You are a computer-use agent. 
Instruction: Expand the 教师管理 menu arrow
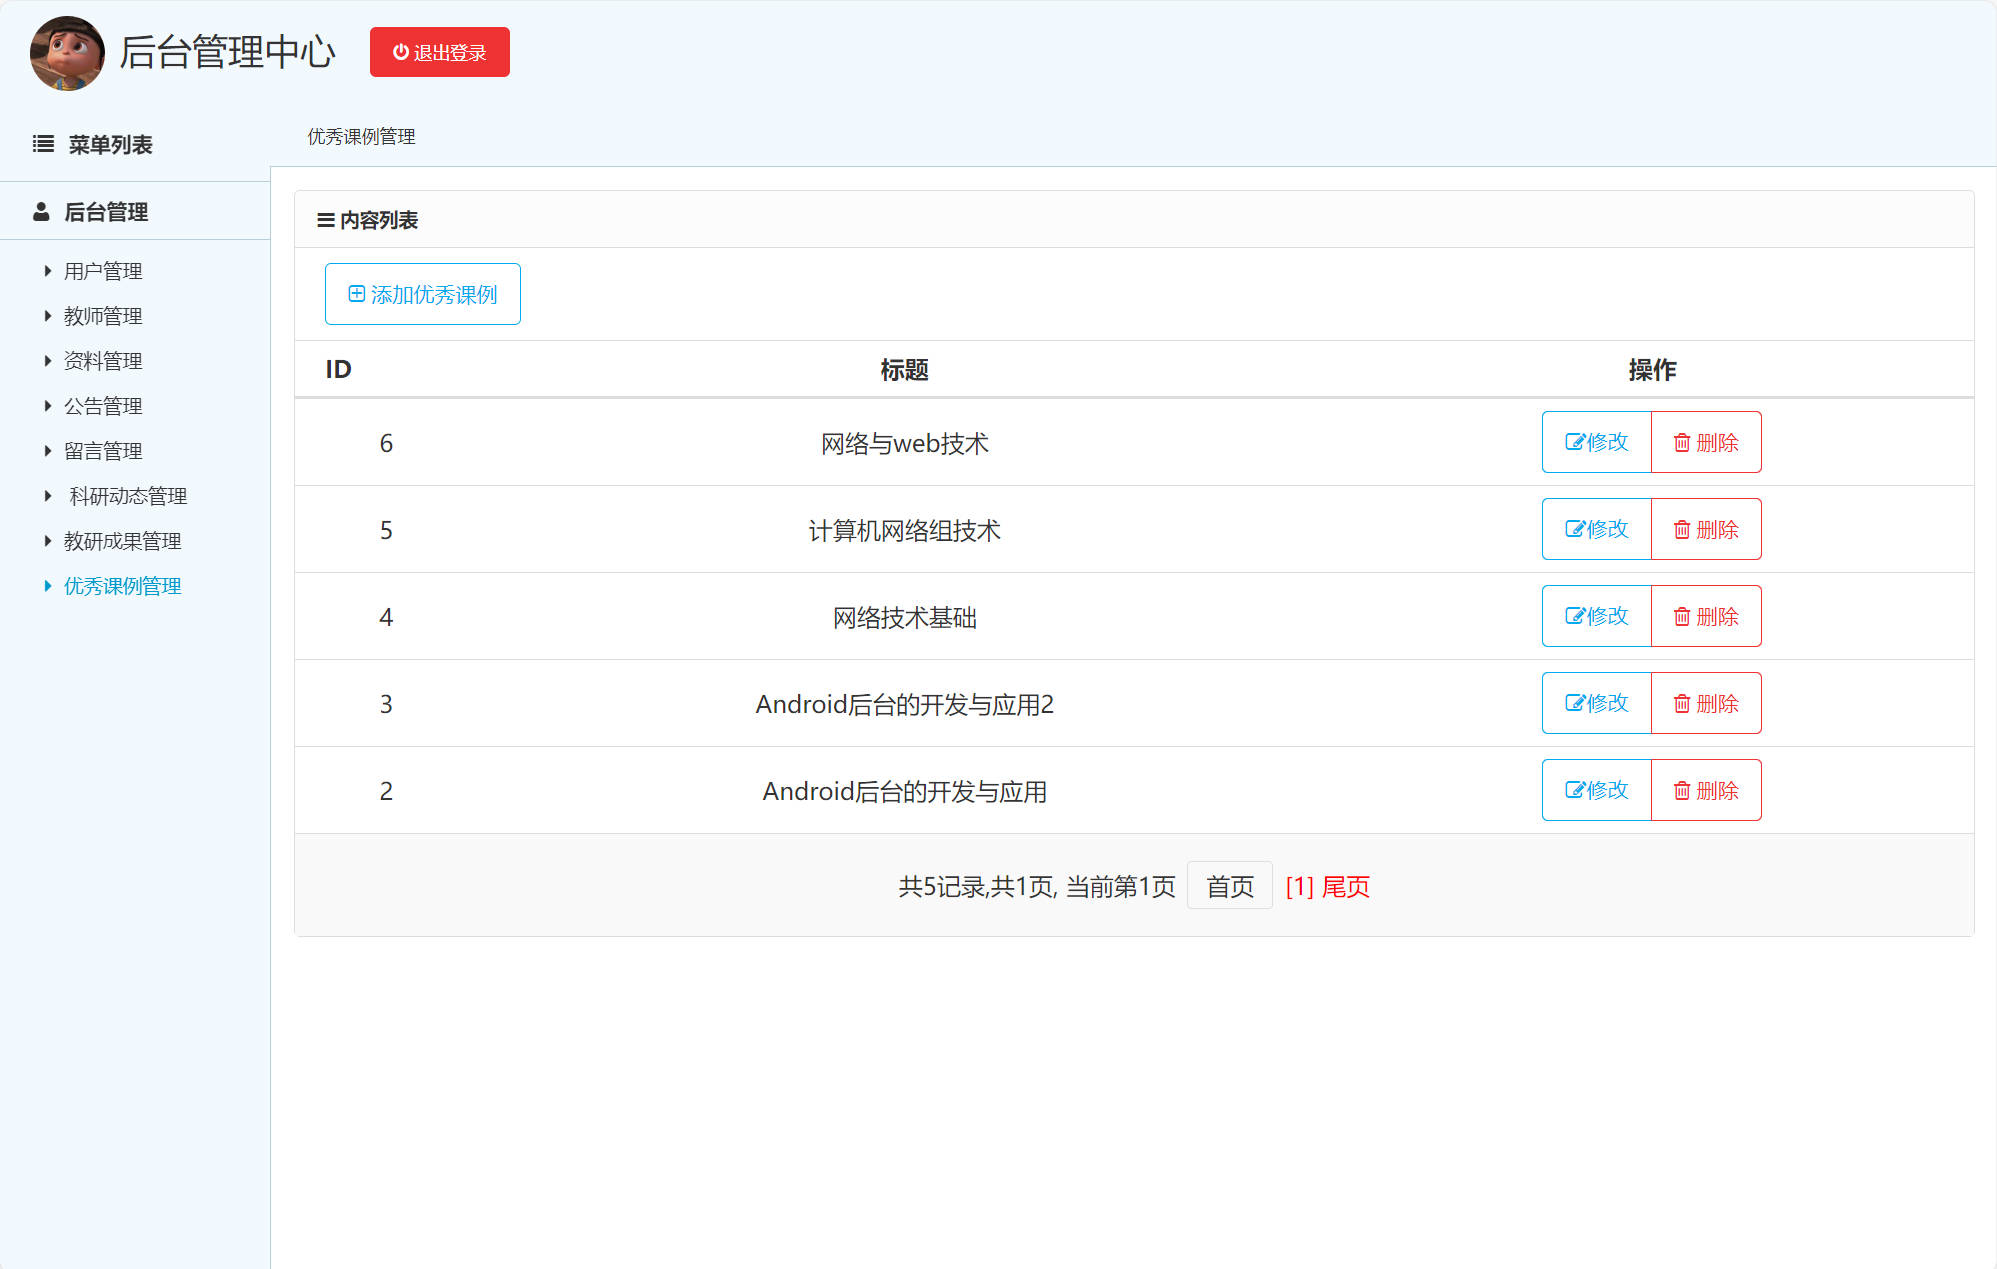point(47,315)
